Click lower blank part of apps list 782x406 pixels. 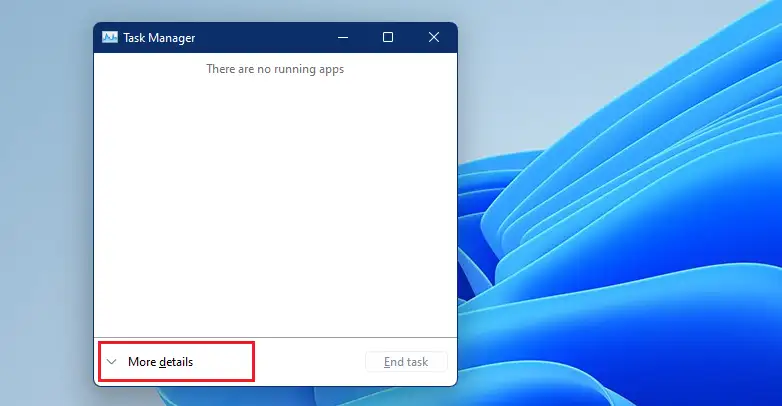(x=275, y=299)
